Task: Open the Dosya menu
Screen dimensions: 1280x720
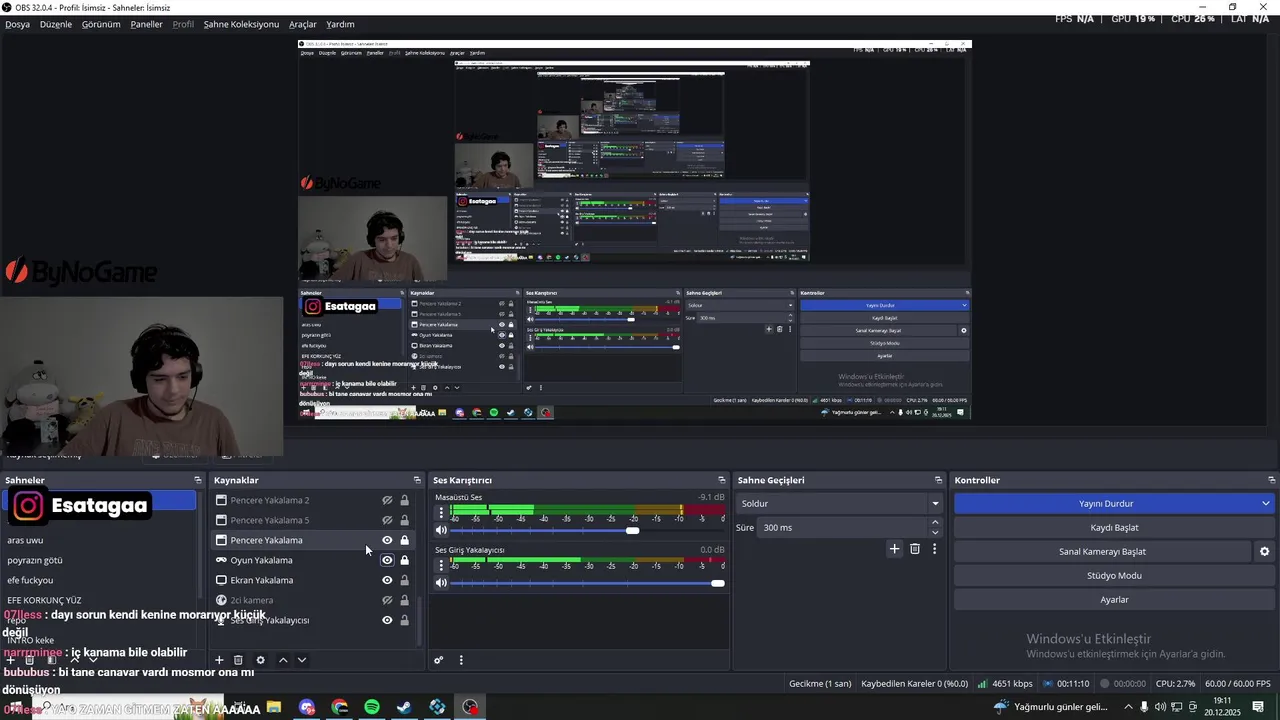Action: coord(17,24)
